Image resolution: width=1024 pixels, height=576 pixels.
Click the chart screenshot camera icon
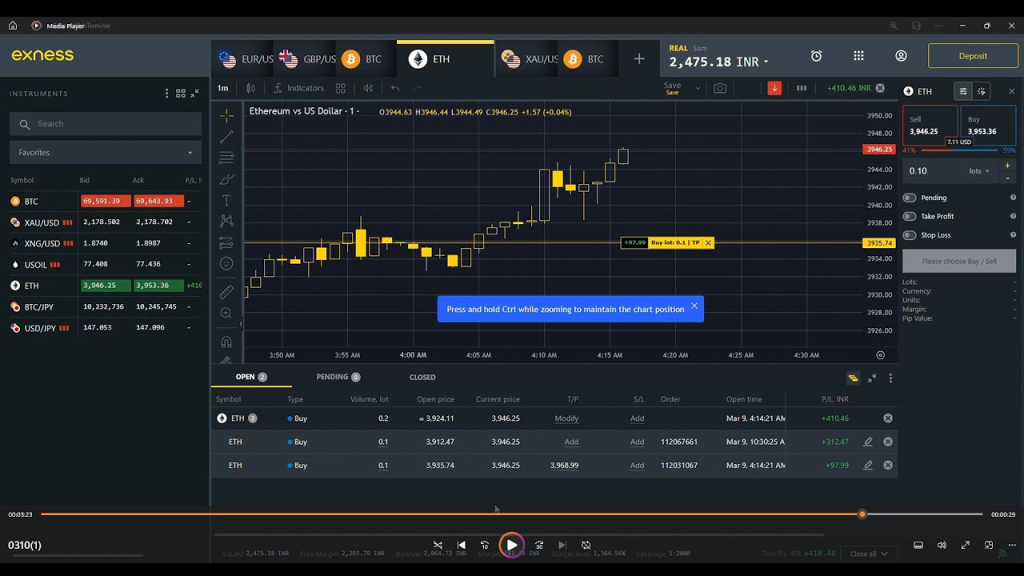[720, 88]
